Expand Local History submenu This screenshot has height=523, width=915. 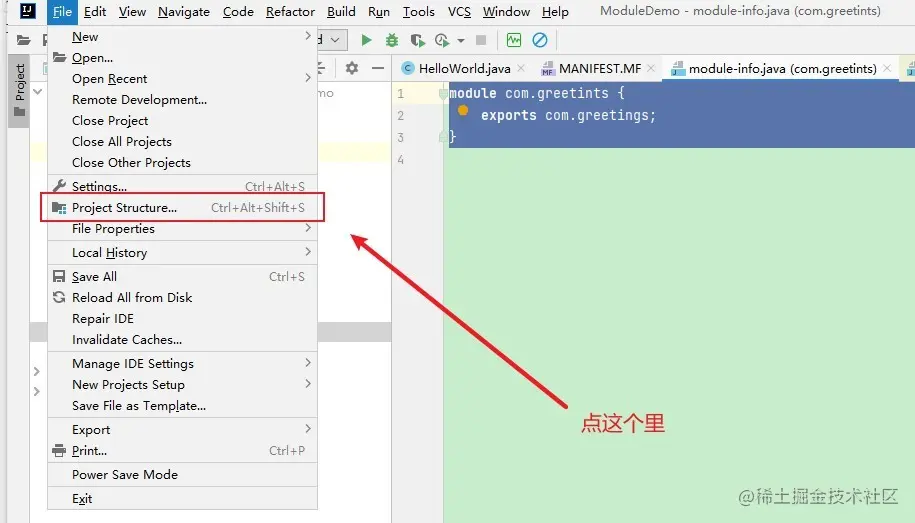[x=182, y=253]
